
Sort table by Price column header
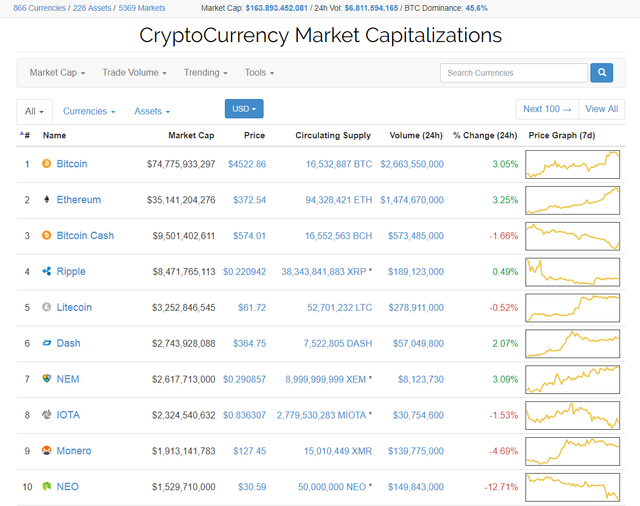tap(254, 135)
